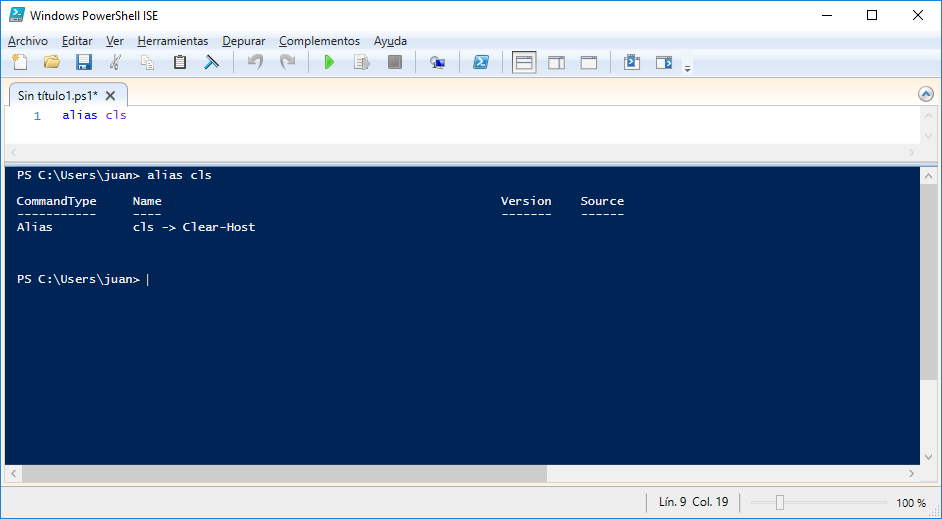Console vertical scrollbar up arrow
This screenshot has height=519, width=942.
click(x=928, y=176)
